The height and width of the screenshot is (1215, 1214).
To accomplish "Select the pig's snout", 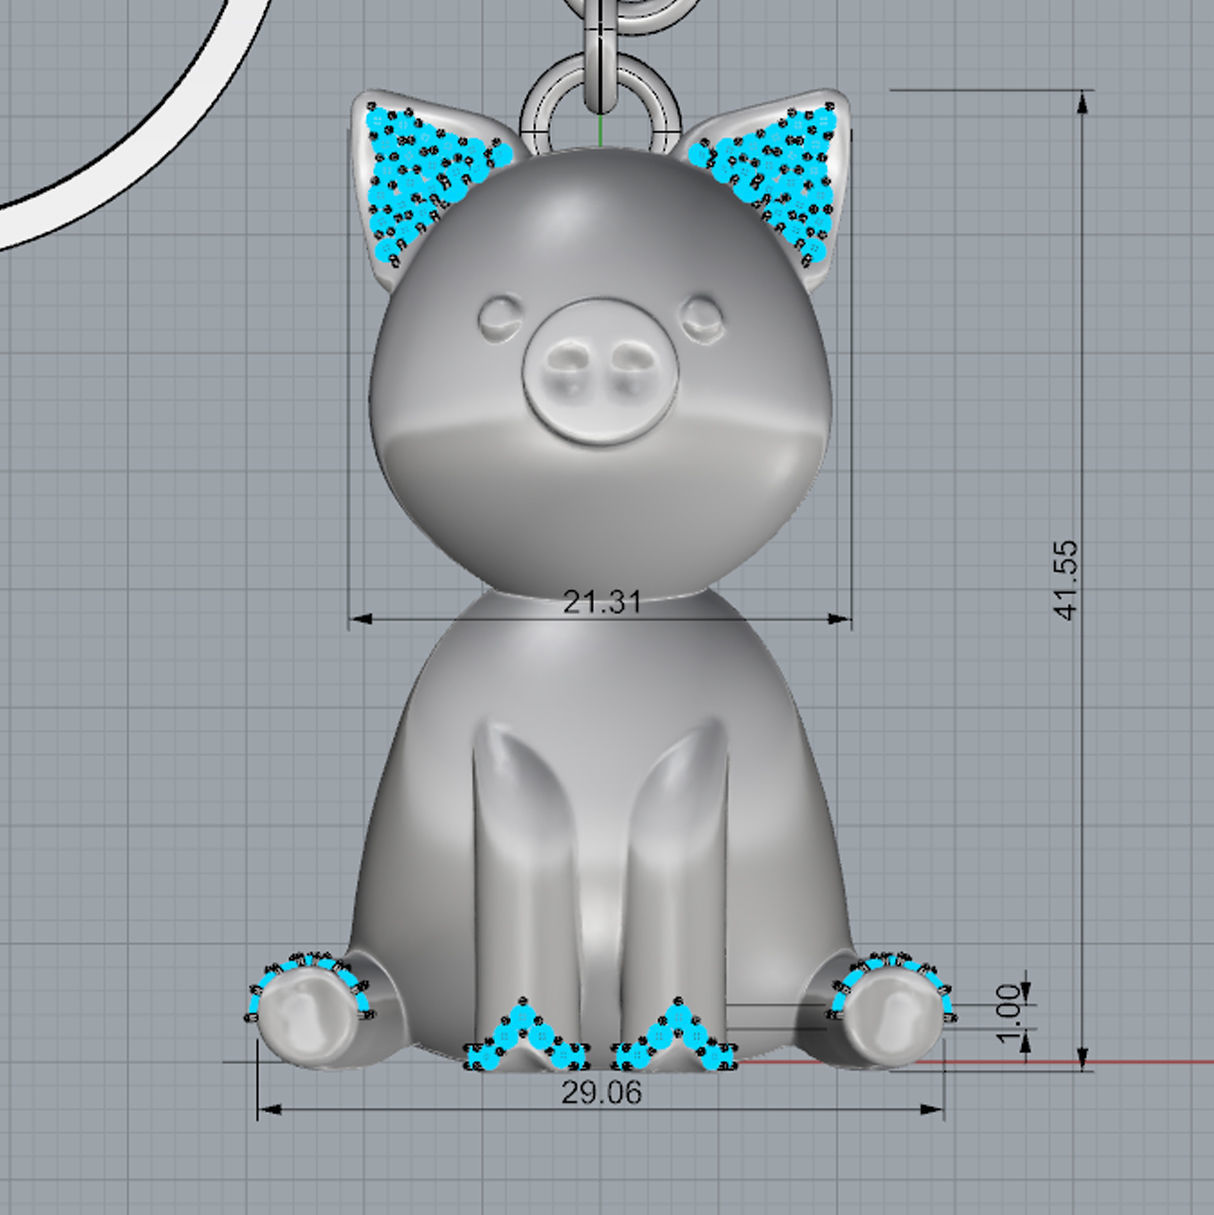I will 599,369.
